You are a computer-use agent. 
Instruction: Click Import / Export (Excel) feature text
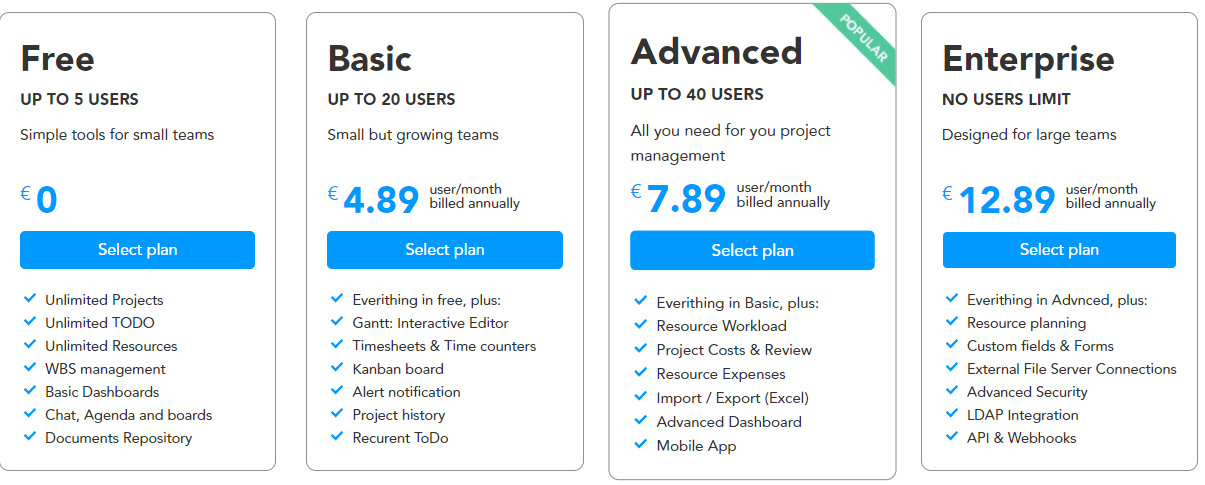[733, 398]
